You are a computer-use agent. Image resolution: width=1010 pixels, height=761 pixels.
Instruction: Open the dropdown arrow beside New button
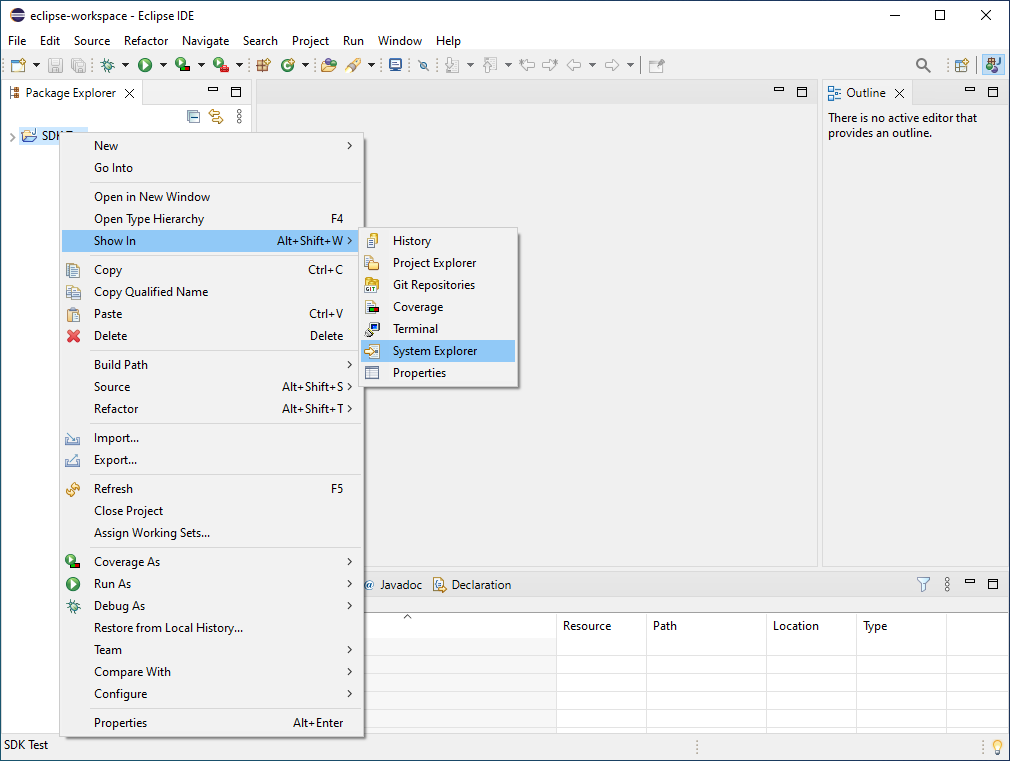point(36,65)
